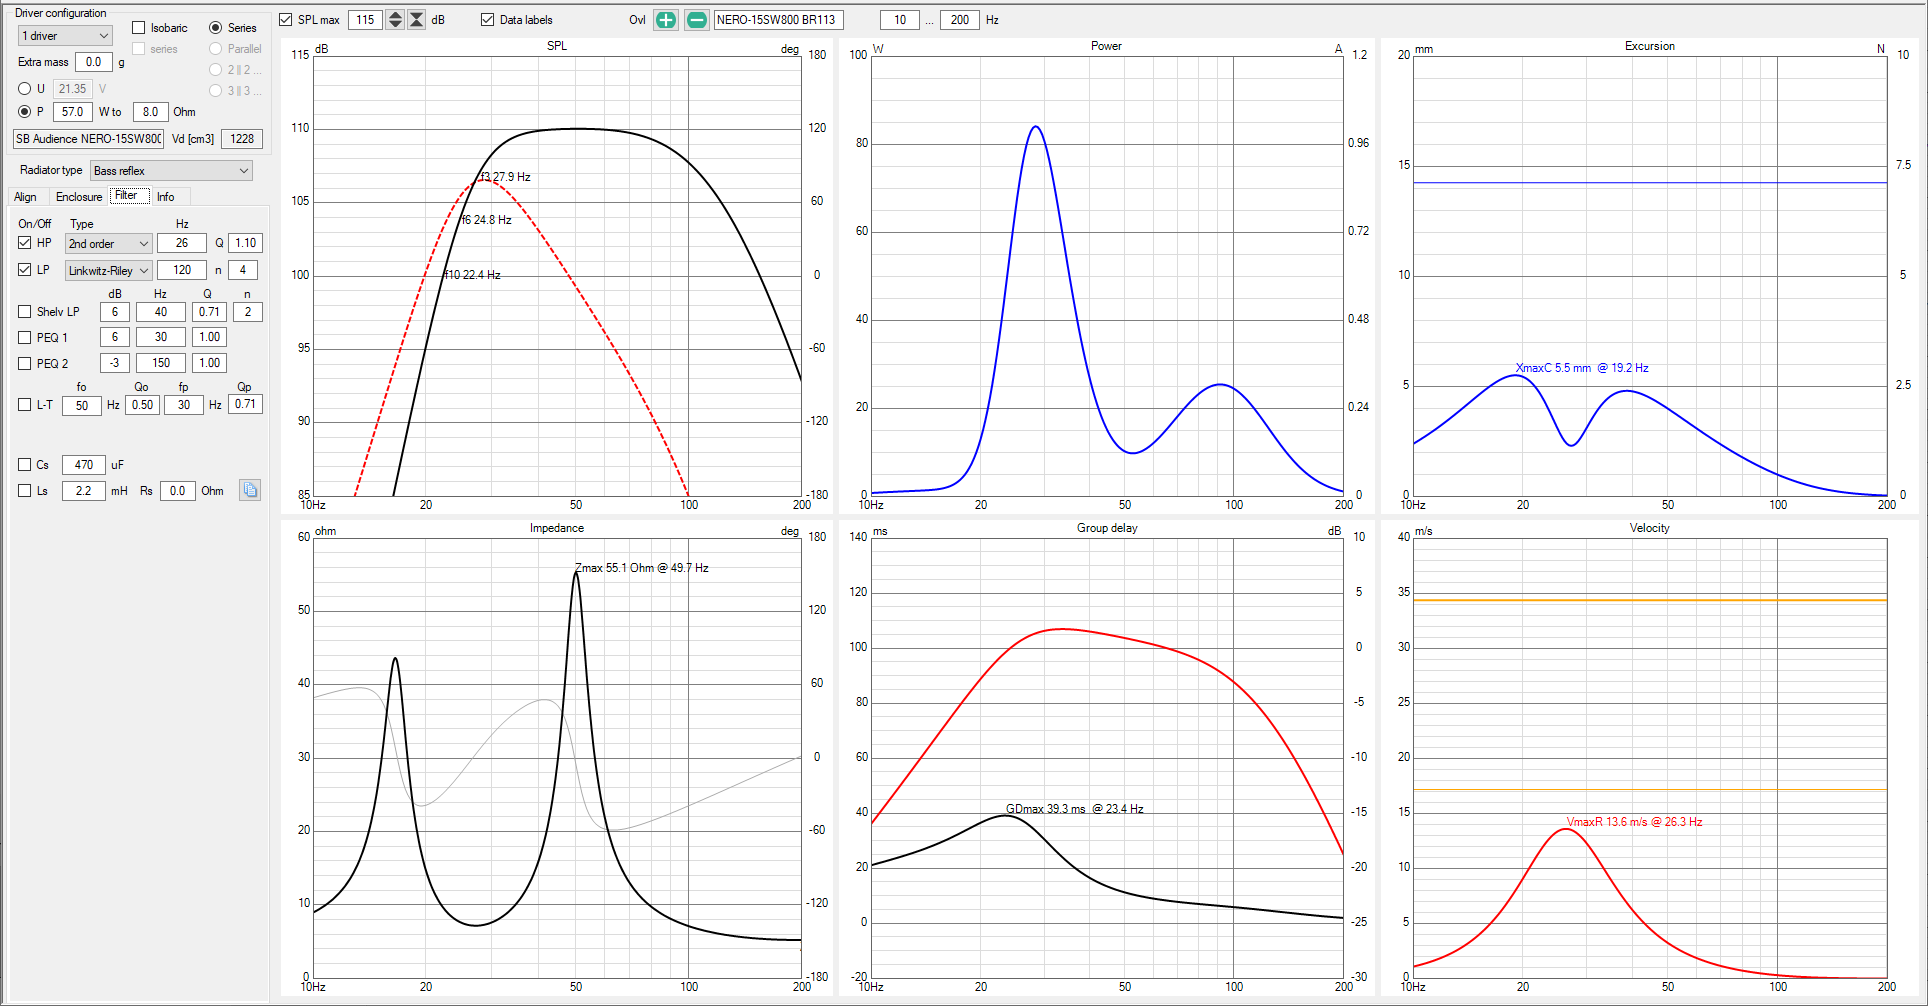The height and width of the screenshot is (1006, 1928).
Task: Click the L-T fo 50 Hz field
Action: click(82, 406)
